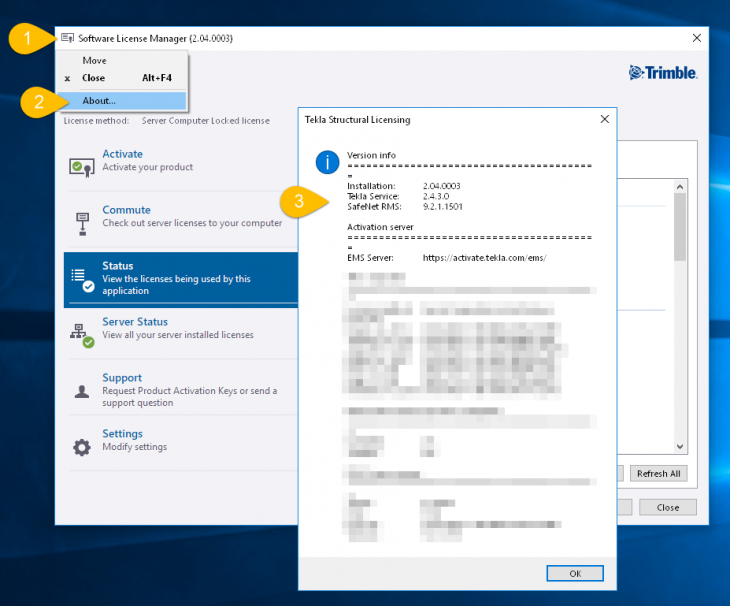730x606 pixels.
Task: Click the Trimble logo
Action: [662, 73]
